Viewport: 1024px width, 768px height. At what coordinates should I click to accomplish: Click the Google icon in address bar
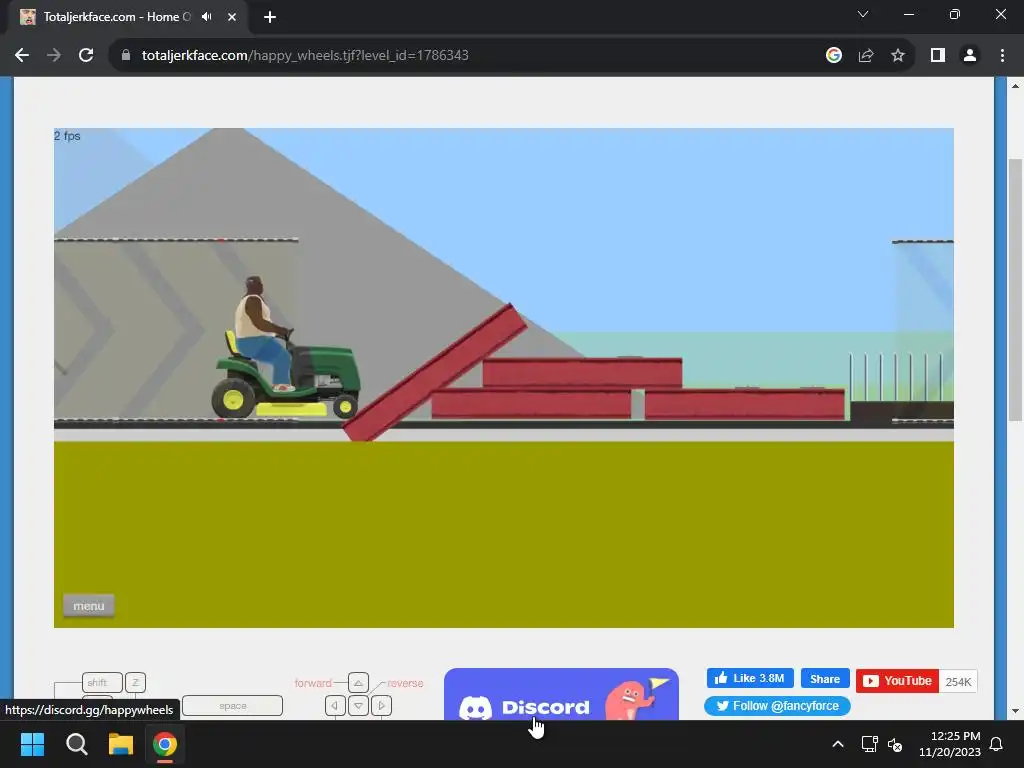833,56
